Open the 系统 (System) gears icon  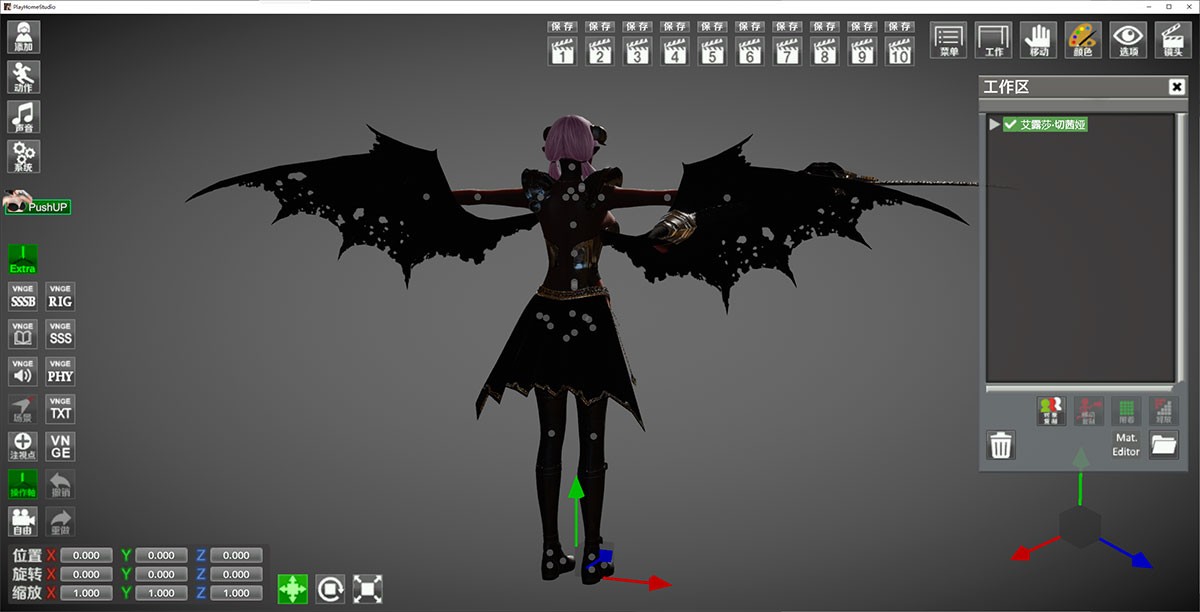pos(24,157)
